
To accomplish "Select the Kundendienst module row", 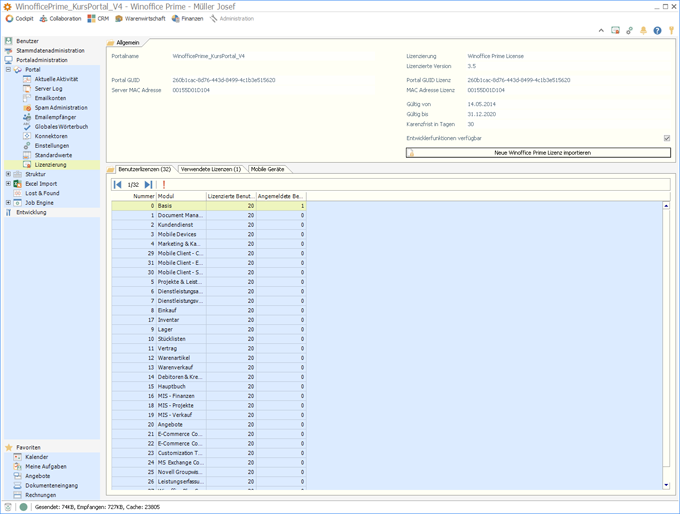I will tap(209, 225).
